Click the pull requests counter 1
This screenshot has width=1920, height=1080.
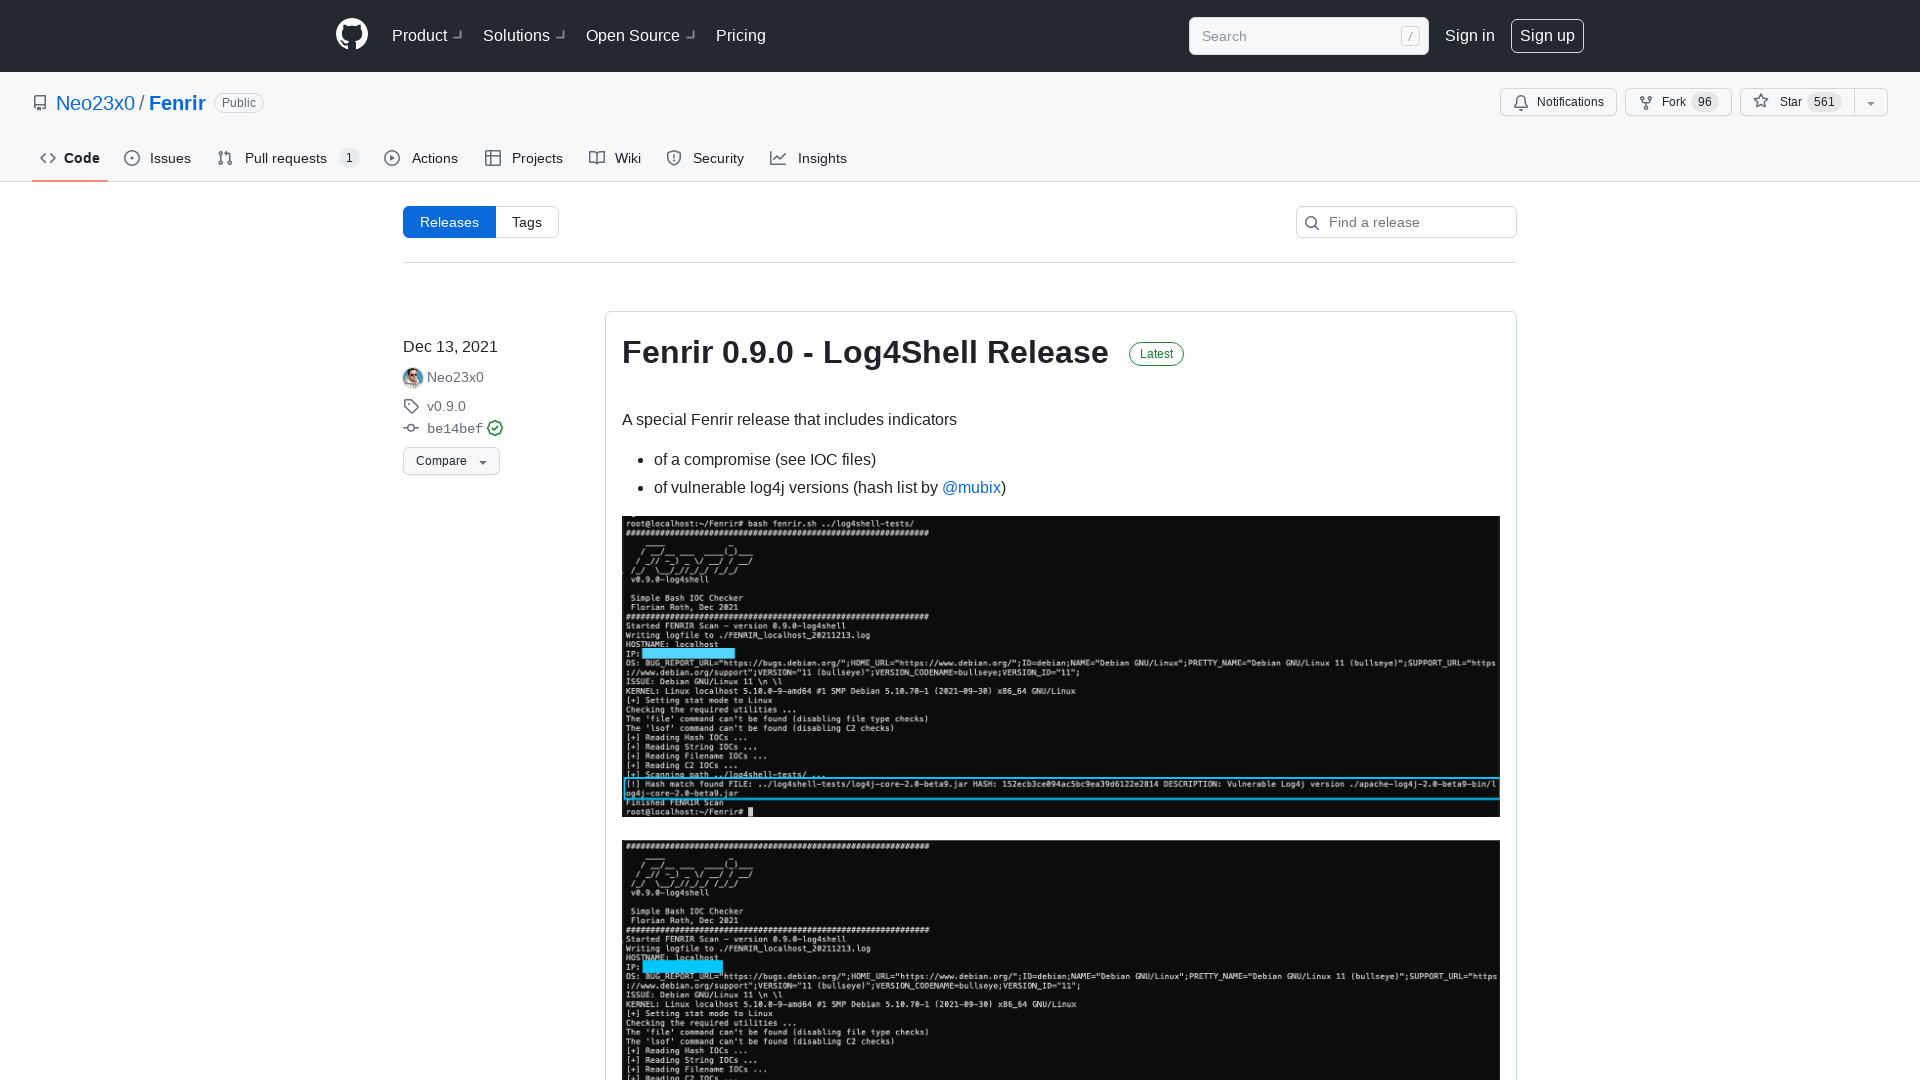pyautogui.click(x=349, y=158)
